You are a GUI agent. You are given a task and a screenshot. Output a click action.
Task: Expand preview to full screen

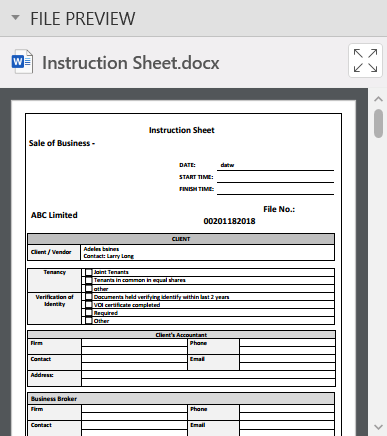pos(365,60)
